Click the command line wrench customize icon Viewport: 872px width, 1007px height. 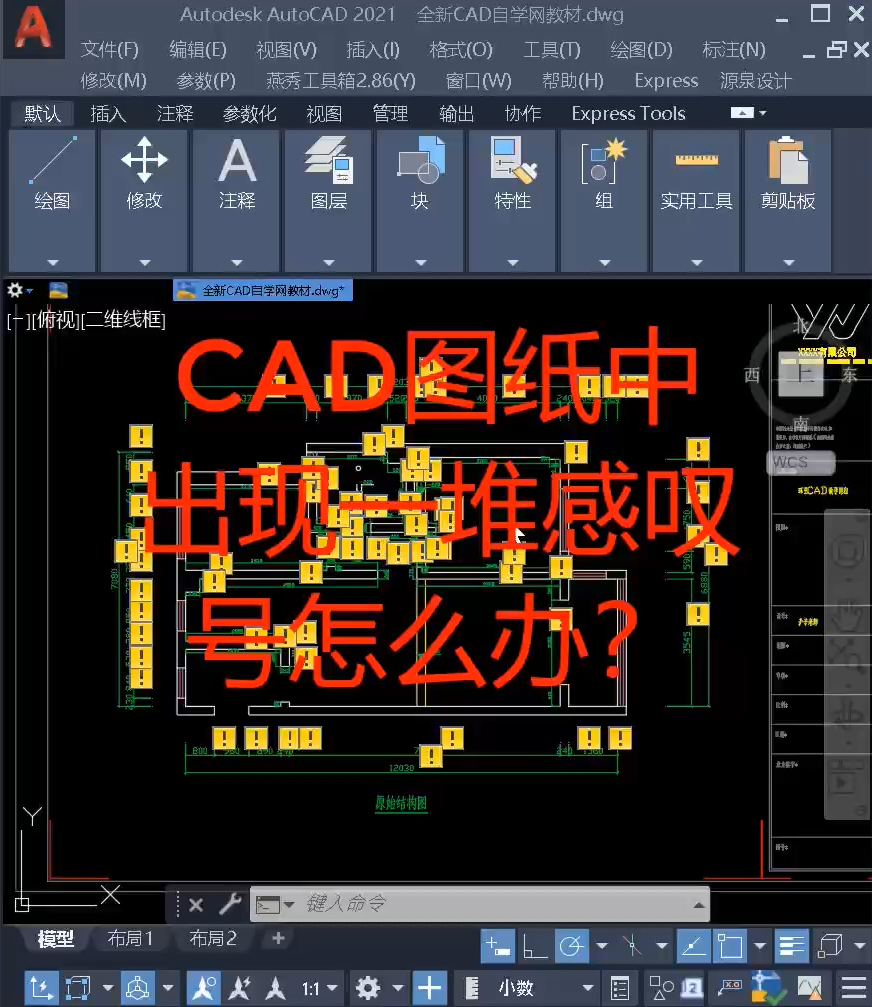tap(230, 904)
